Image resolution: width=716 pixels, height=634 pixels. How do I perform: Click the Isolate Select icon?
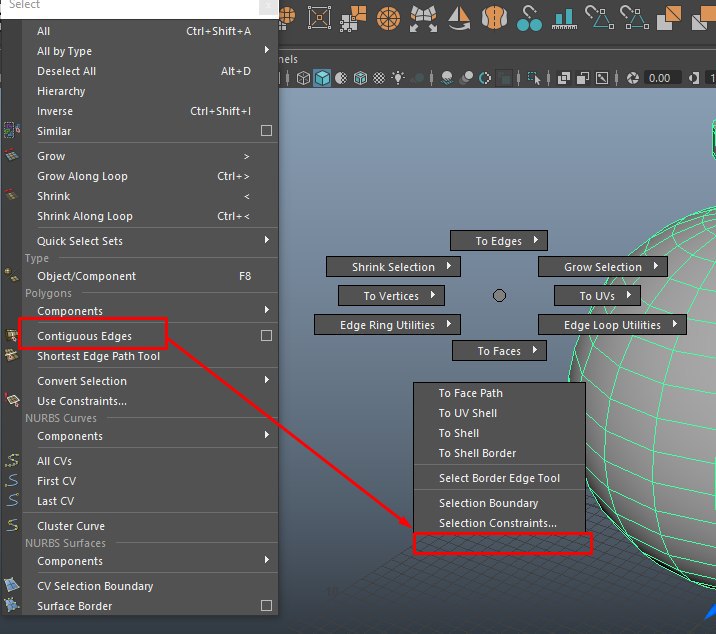tap(534, 78)
